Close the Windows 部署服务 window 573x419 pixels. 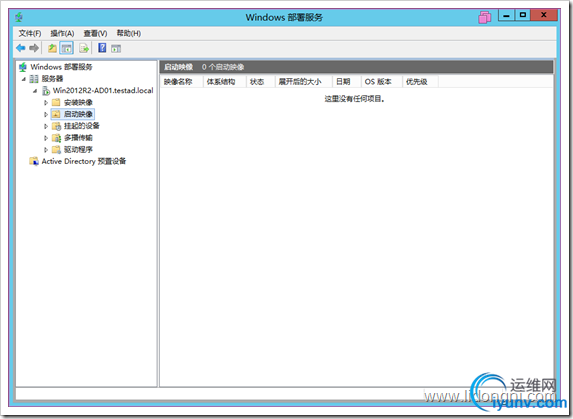[x=544, y=15]
